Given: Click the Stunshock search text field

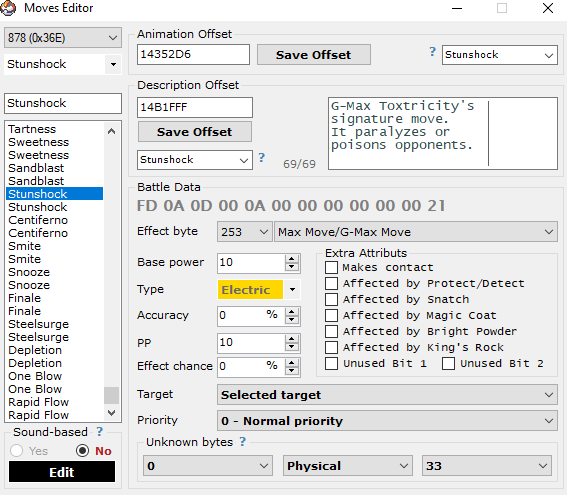Looking at the screenshot, I should (63, 103).
